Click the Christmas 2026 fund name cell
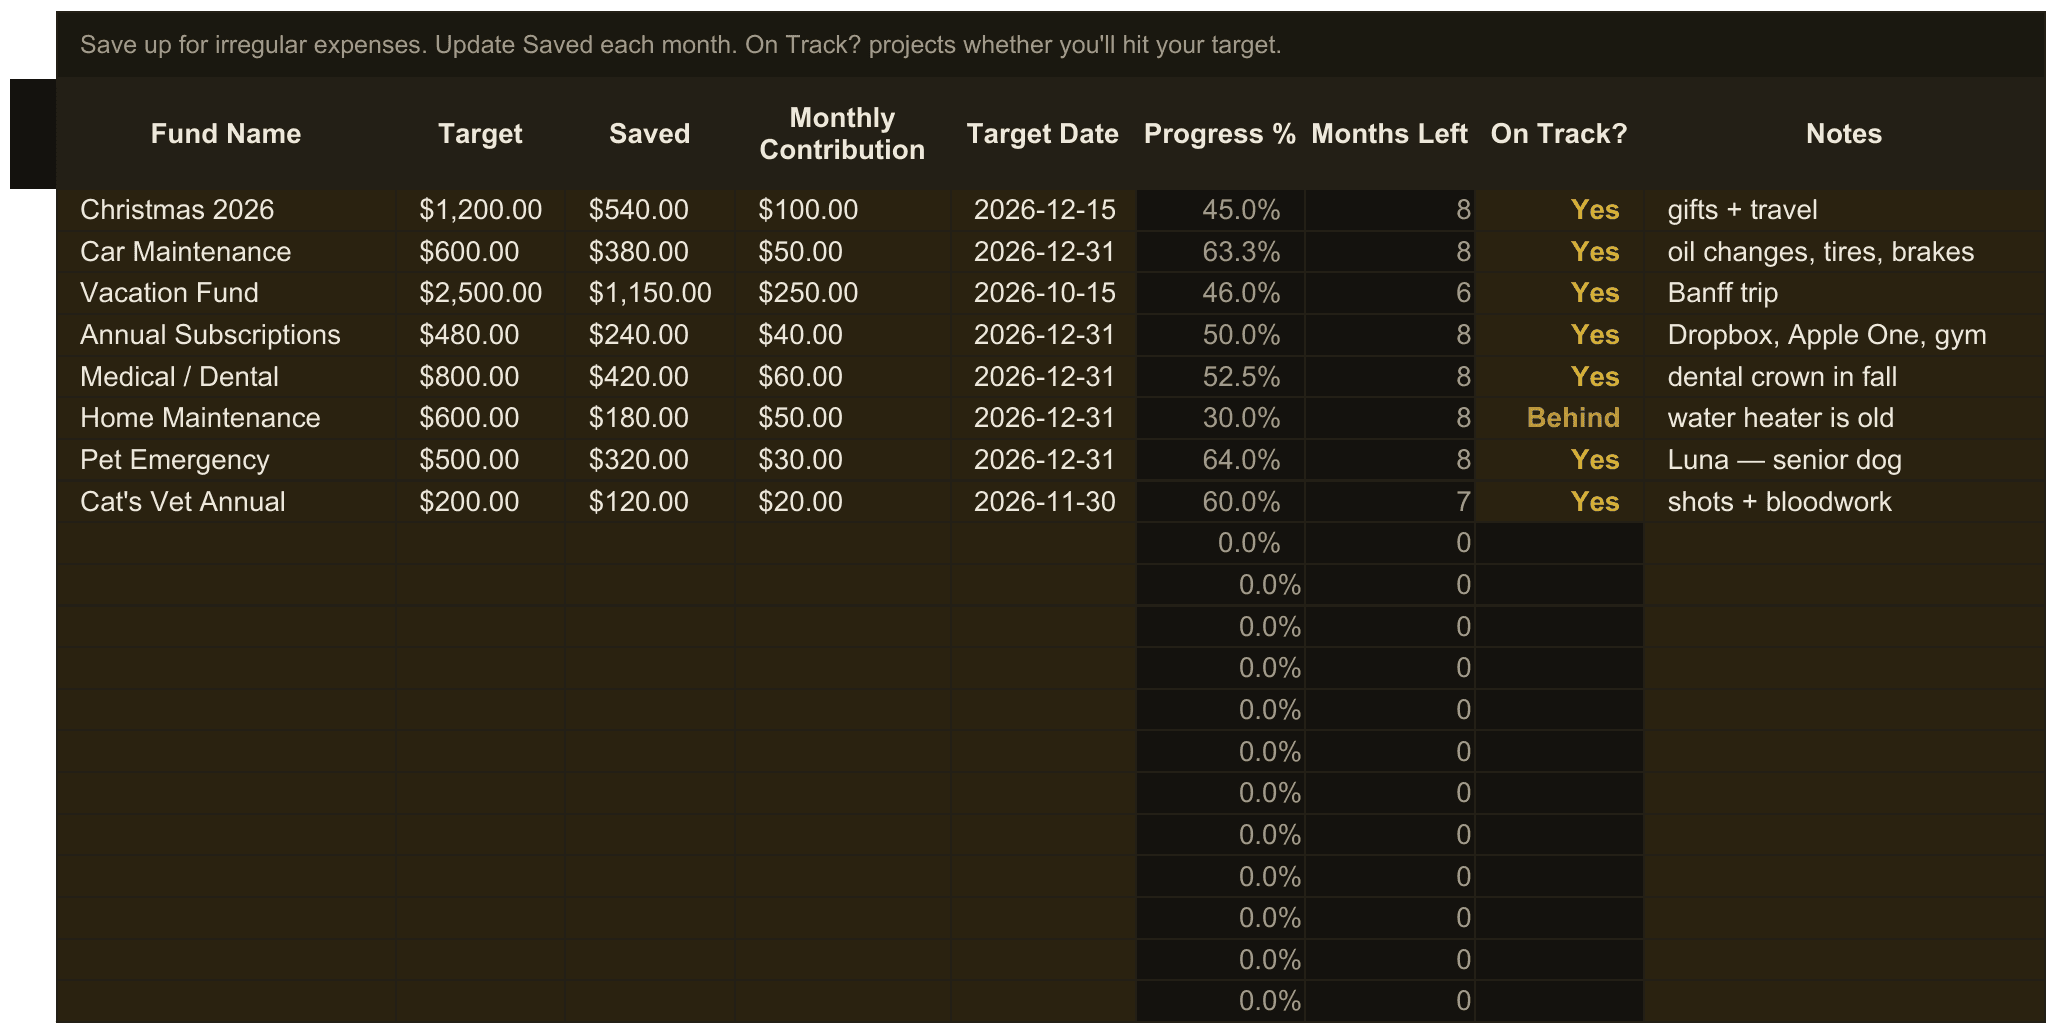This screenshot has height=1033, width=2056. [x=226, y=210]
